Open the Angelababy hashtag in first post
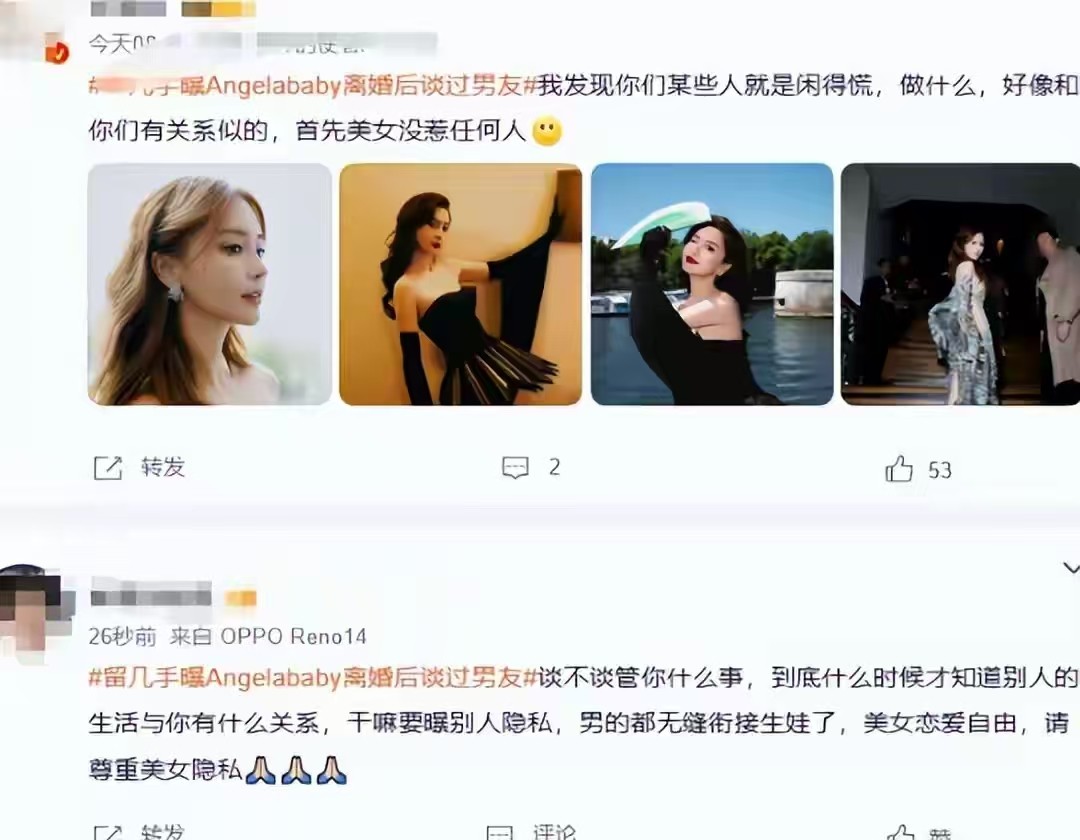This screenshot has width=1080, height=840. pyautogui.click(x=313, y=85)
